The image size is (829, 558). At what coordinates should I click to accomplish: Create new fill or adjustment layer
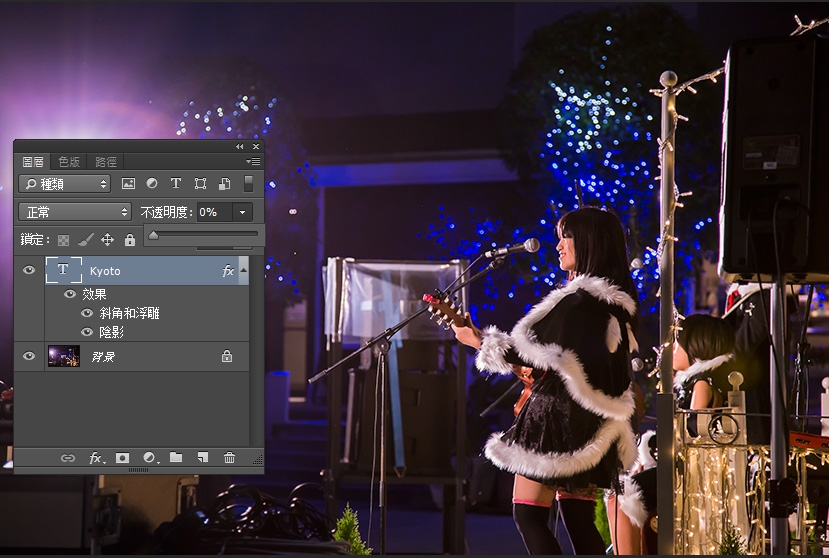coord(150,458)
